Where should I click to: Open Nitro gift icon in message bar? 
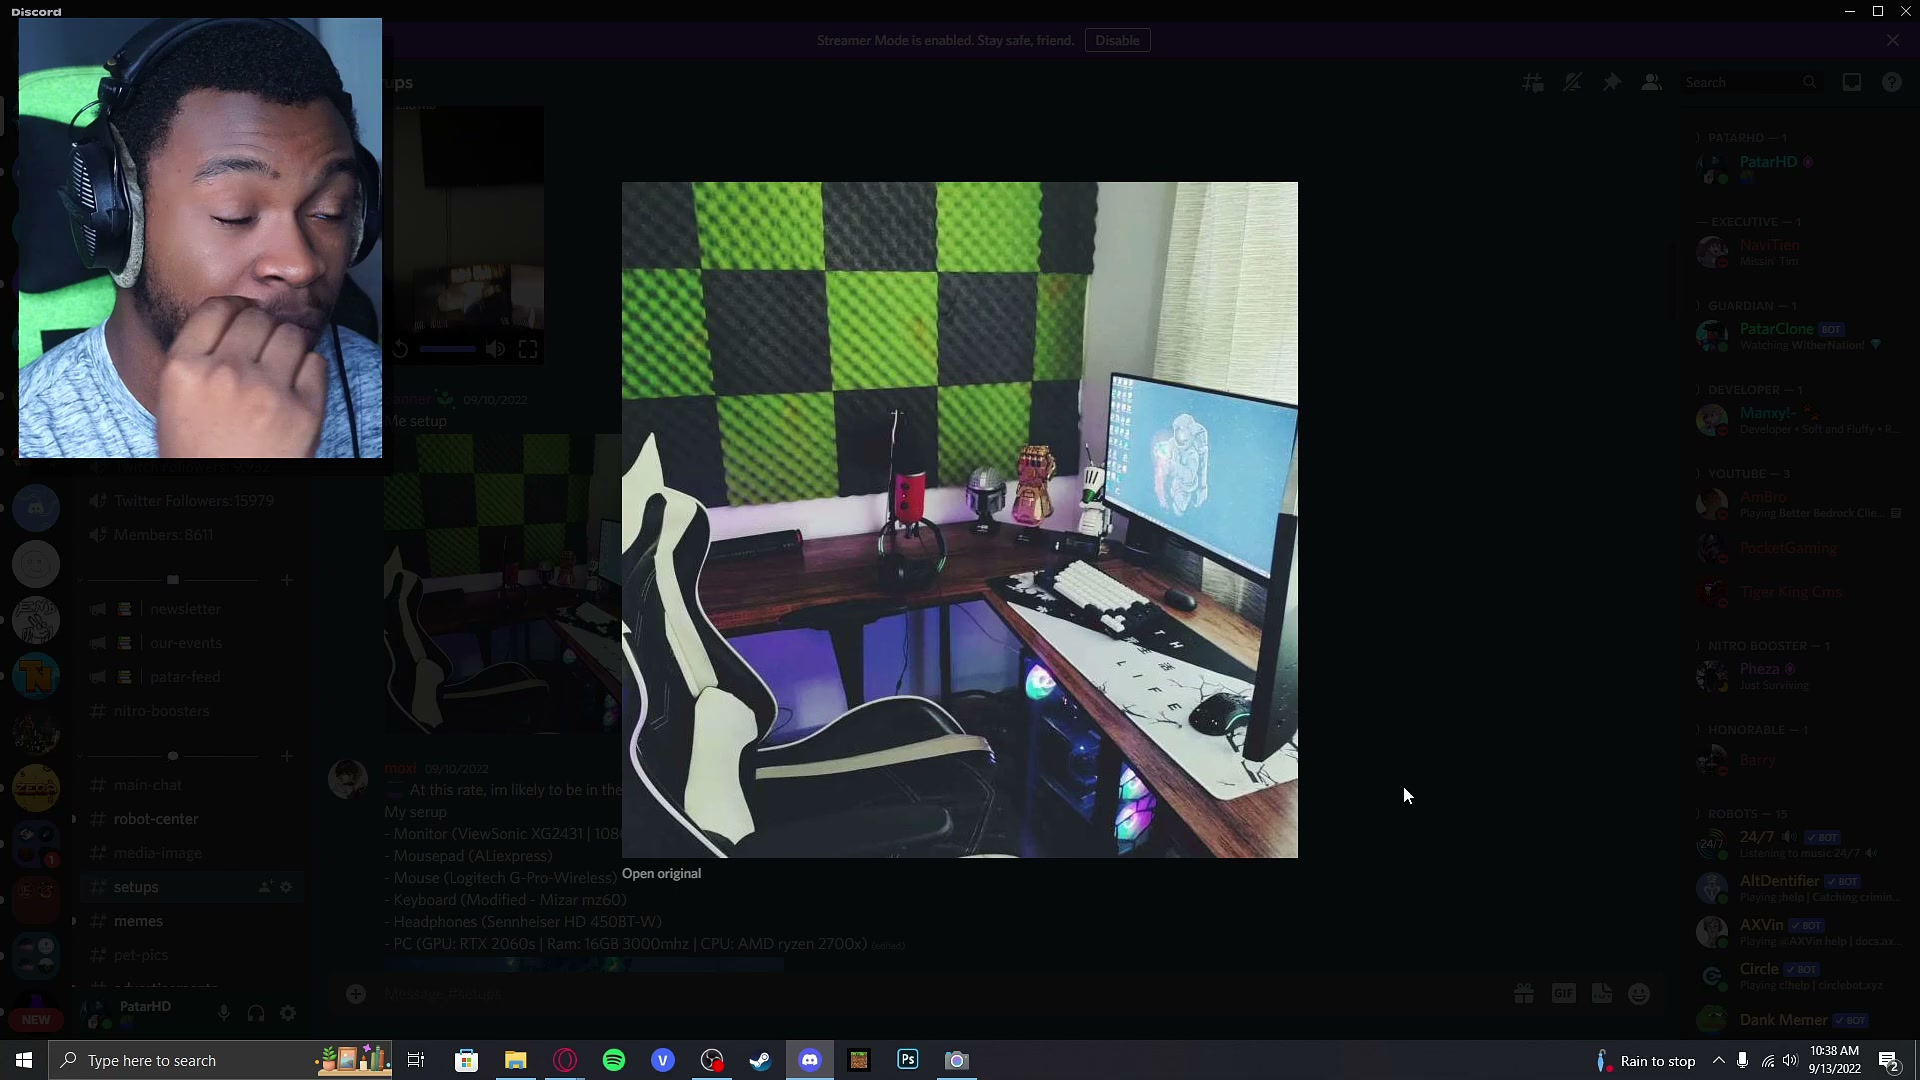click(x=1524, y=994)
